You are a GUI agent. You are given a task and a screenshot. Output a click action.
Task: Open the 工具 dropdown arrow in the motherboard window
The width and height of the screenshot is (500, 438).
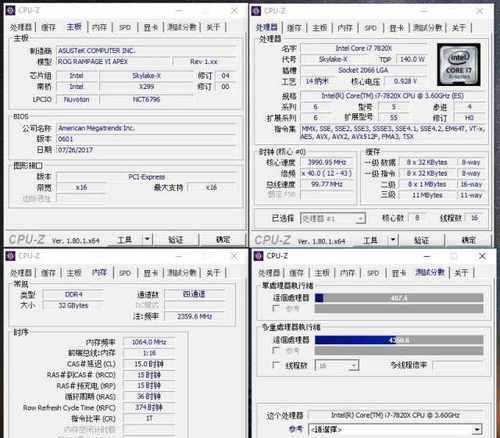[147, 239]
